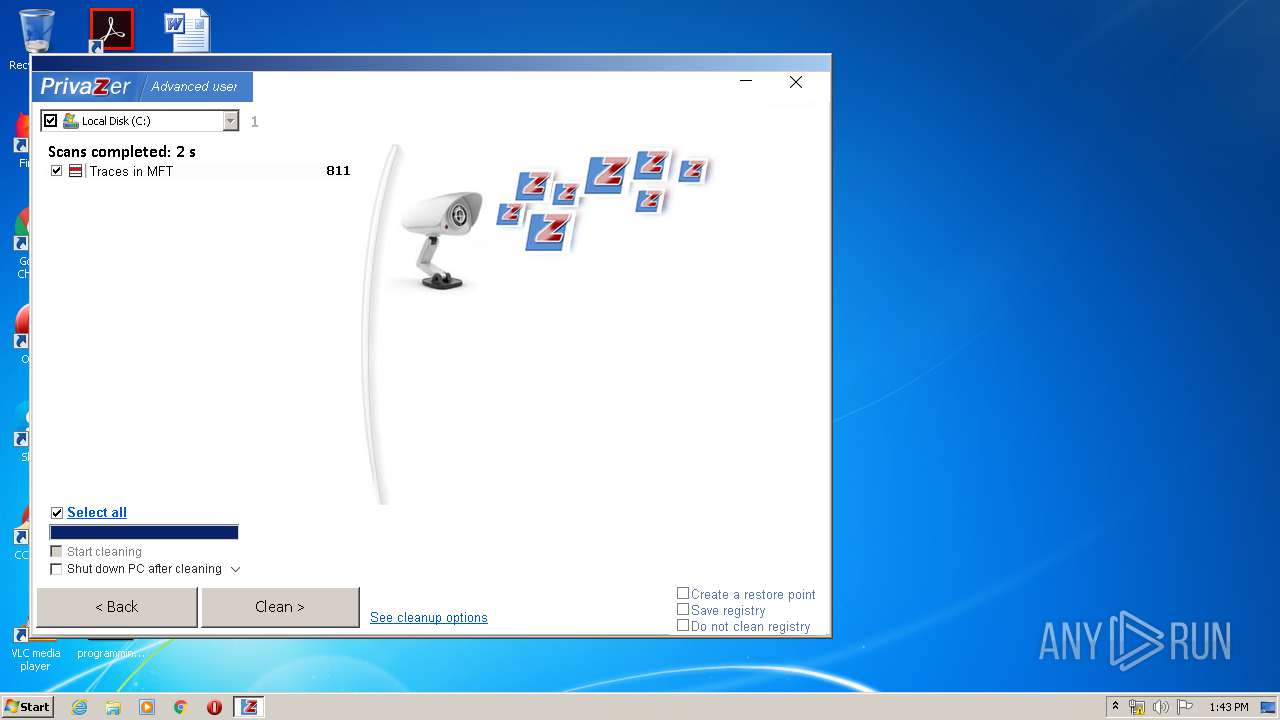Open the network tray icon
1280x720 pixels.
(x=1137, y=707)
